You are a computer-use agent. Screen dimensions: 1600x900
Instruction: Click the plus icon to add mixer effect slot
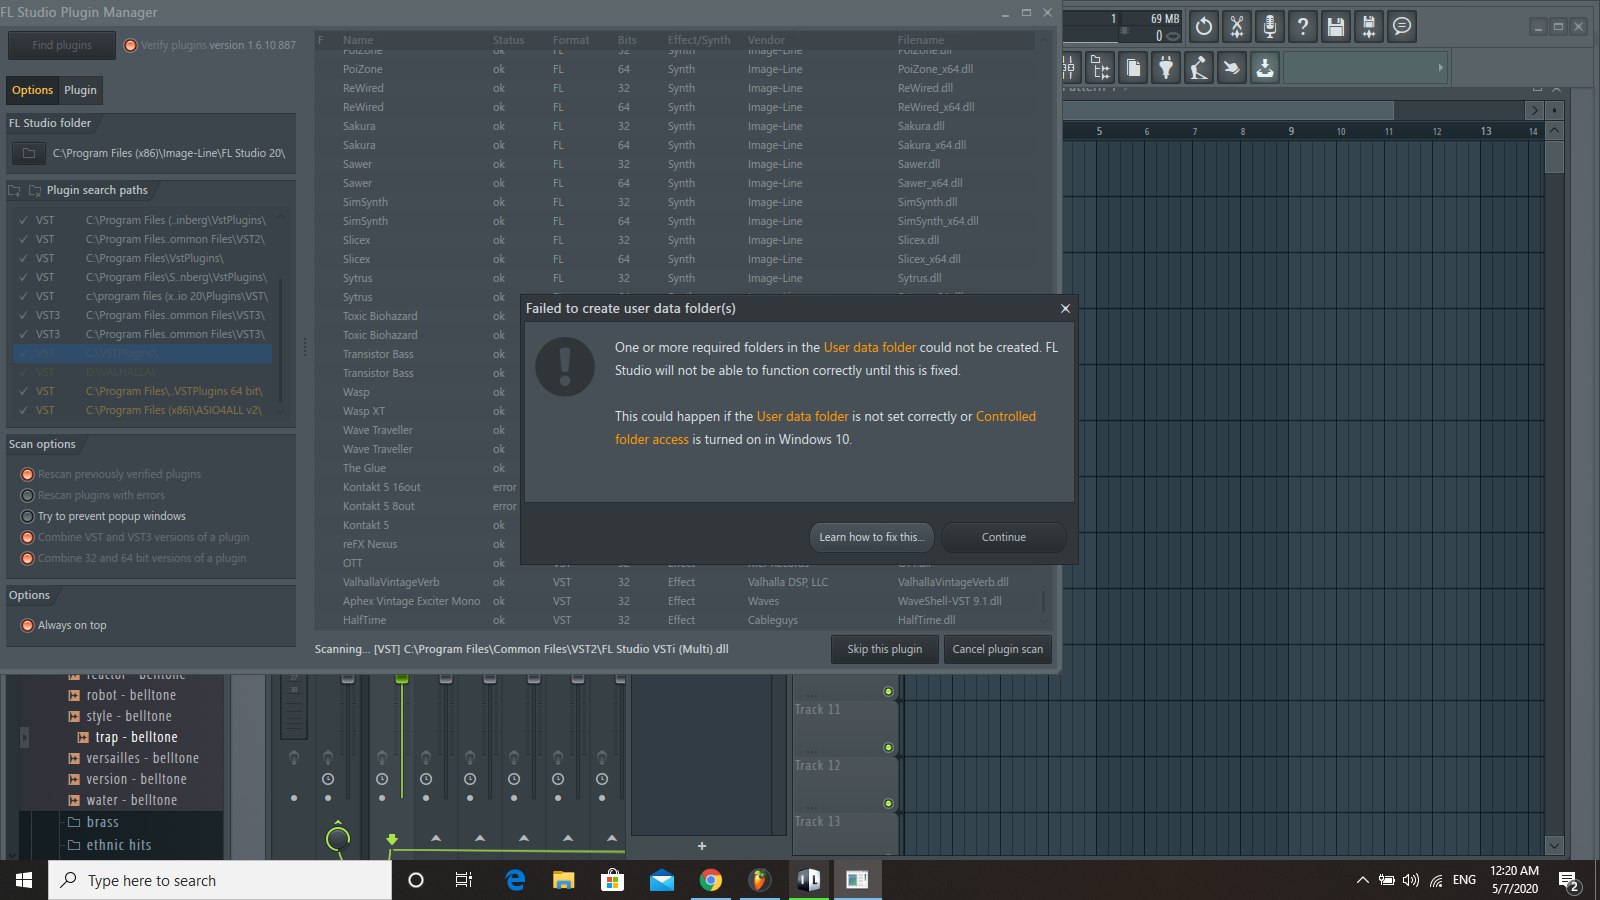[x=702, y=846]
